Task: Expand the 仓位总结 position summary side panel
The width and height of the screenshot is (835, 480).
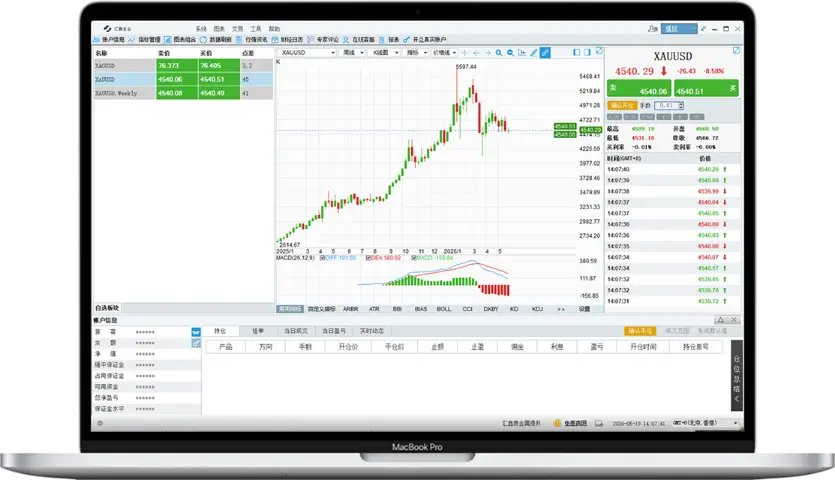Action: coord(737,376)
